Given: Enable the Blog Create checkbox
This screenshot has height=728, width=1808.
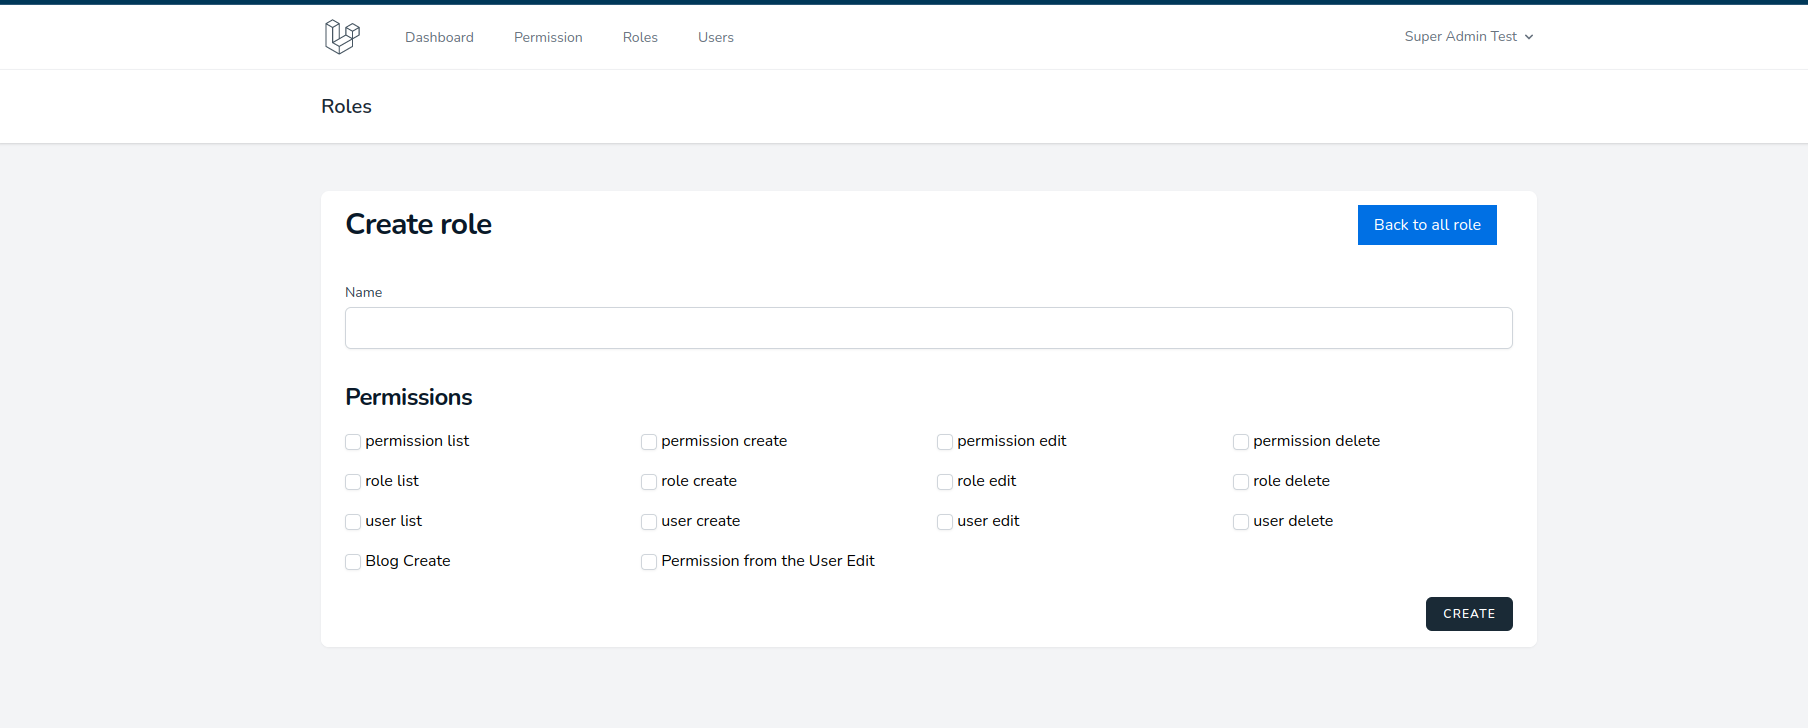Looking at the screenshot, I should 353,562.
